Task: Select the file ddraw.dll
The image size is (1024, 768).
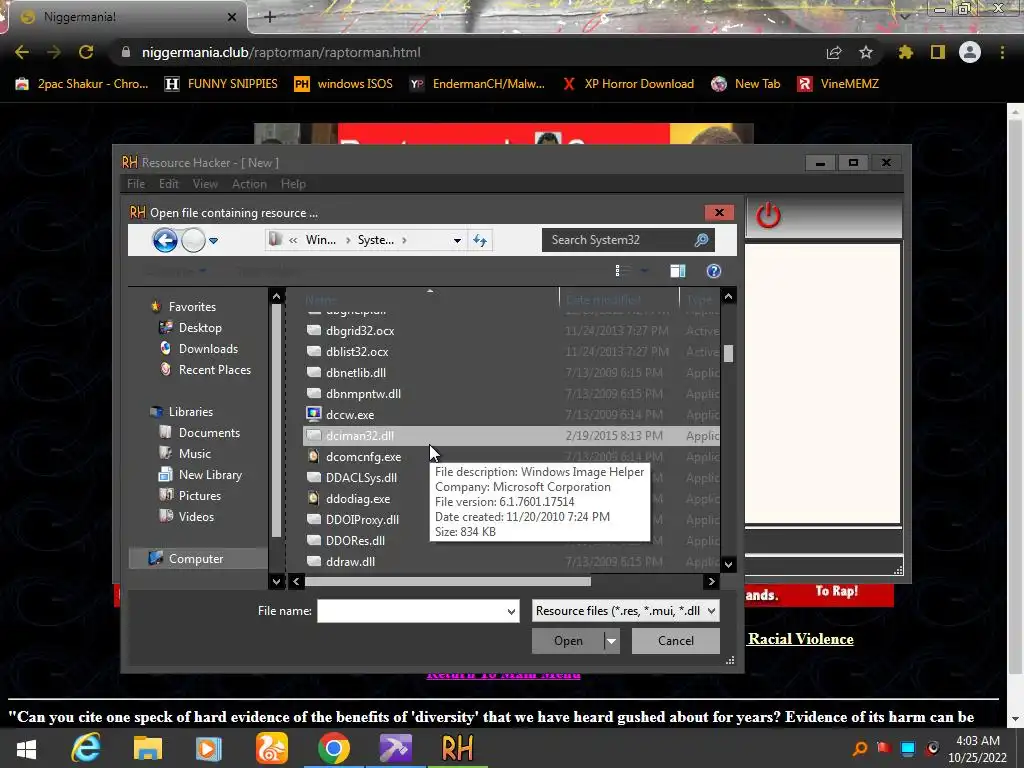Action: tap(350, 562)
